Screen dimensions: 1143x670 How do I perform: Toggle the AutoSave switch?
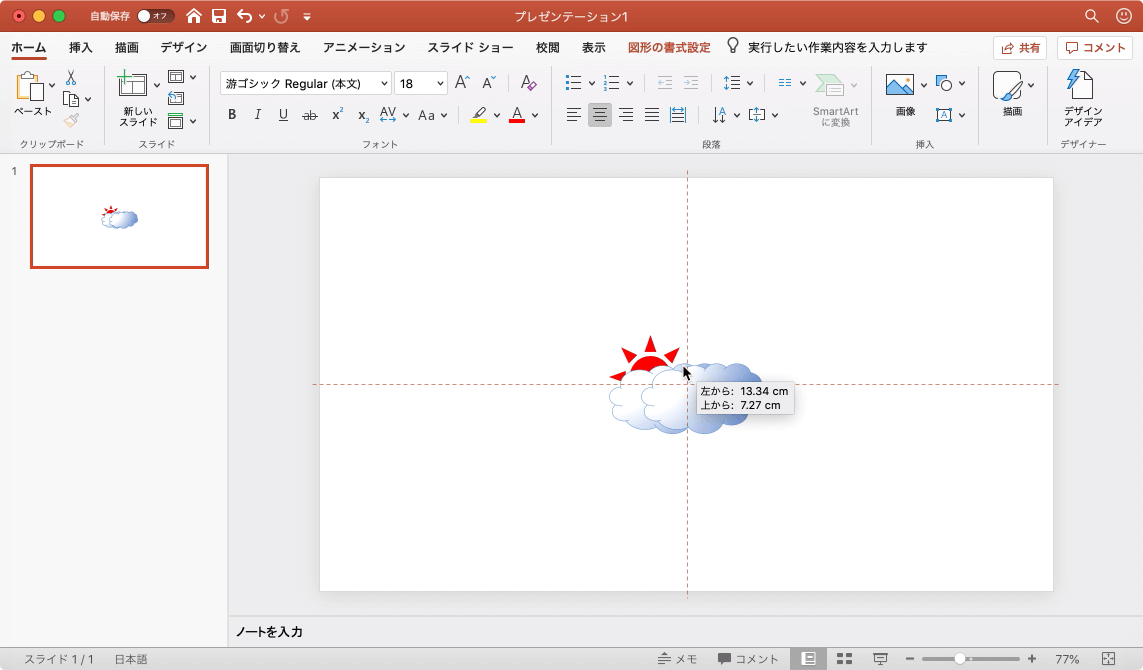click(x=154, y=16)
